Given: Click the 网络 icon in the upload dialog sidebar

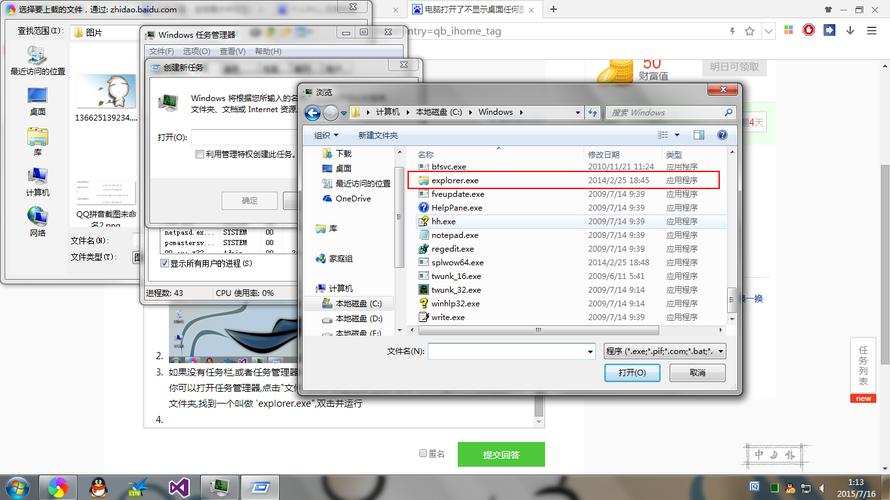Looking at the screenshot, I should coord(37,221).
